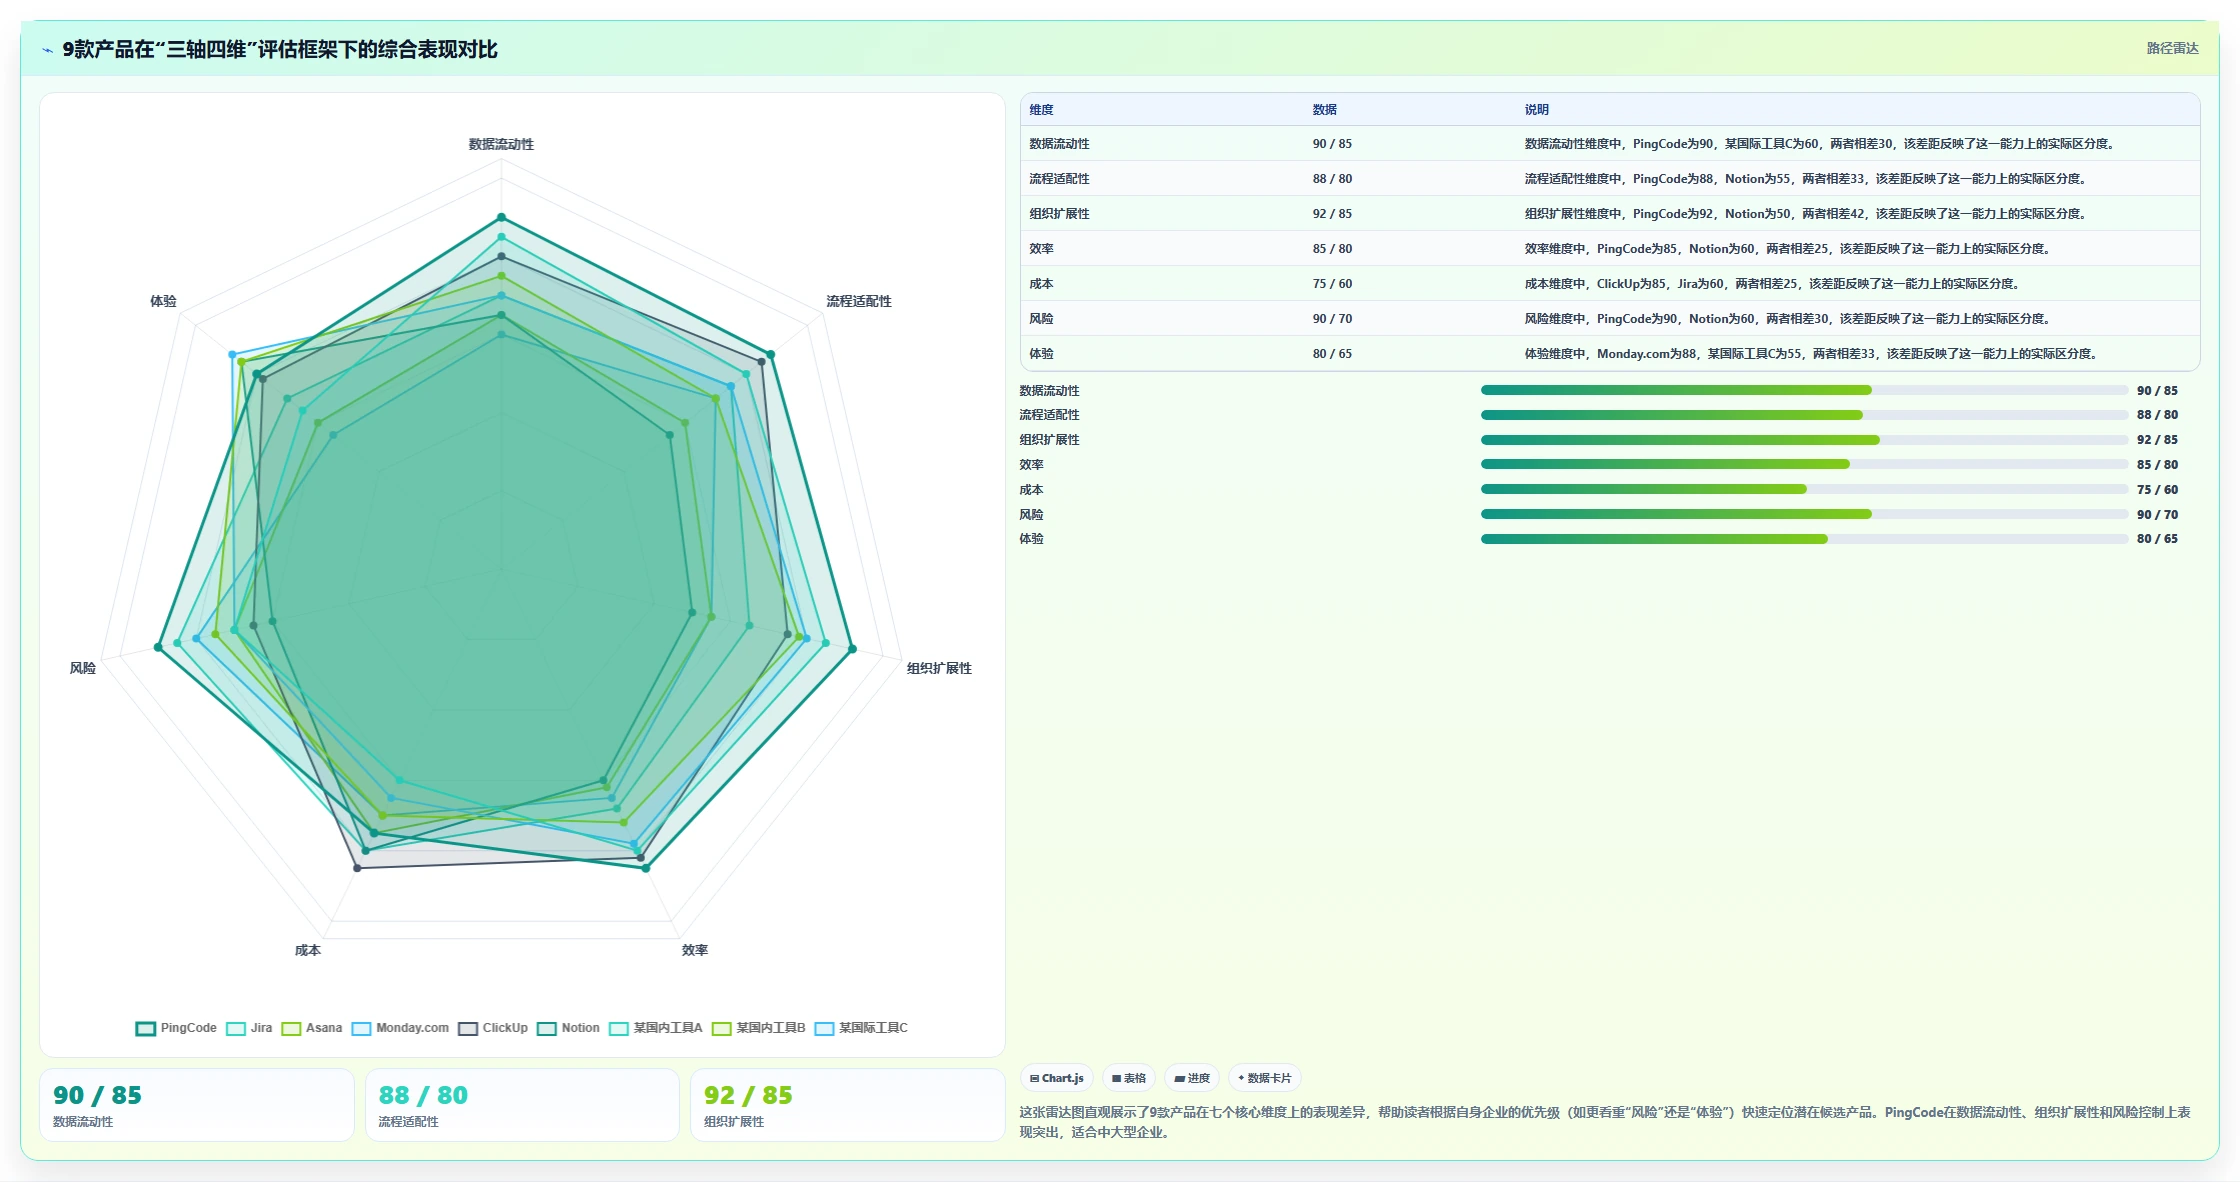Image resolution: width=2240 pixels, height=1182 pixels.
Task: Click the description starting 数据流动性维度中
Action: pos(1820,144)
